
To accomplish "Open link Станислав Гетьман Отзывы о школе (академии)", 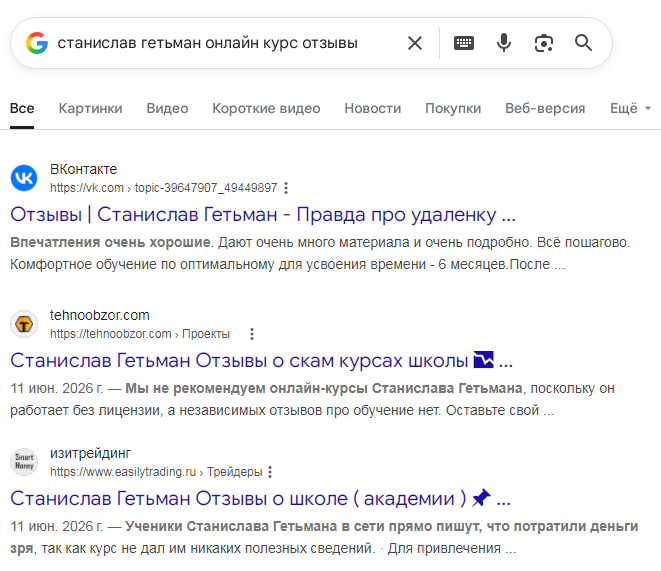I will pyautogui.click(x=260, y=499).
